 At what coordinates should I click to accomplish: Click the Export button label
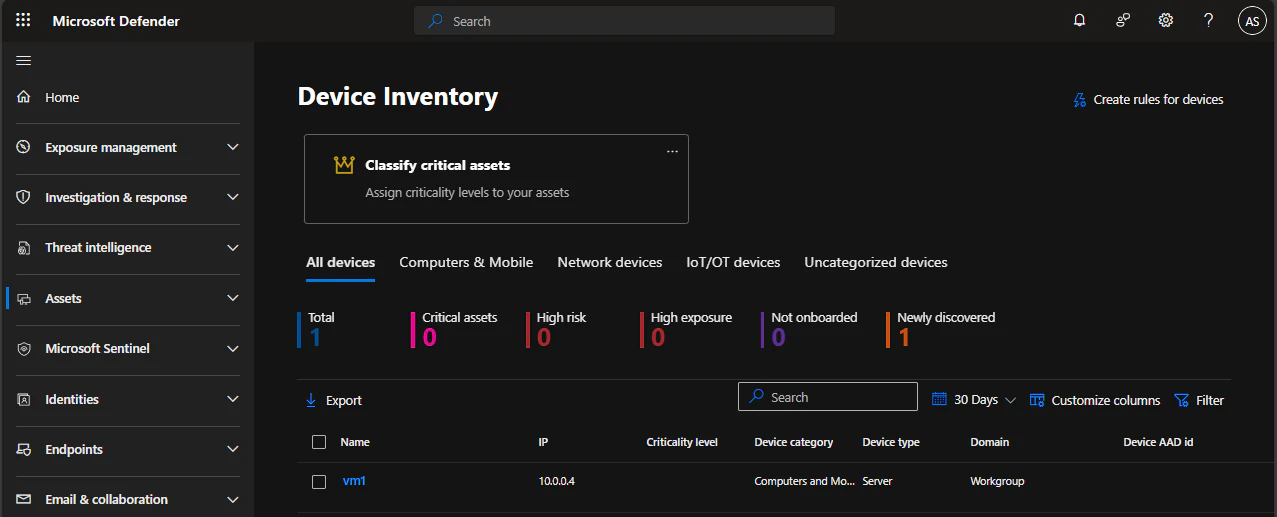pos(344,400)
